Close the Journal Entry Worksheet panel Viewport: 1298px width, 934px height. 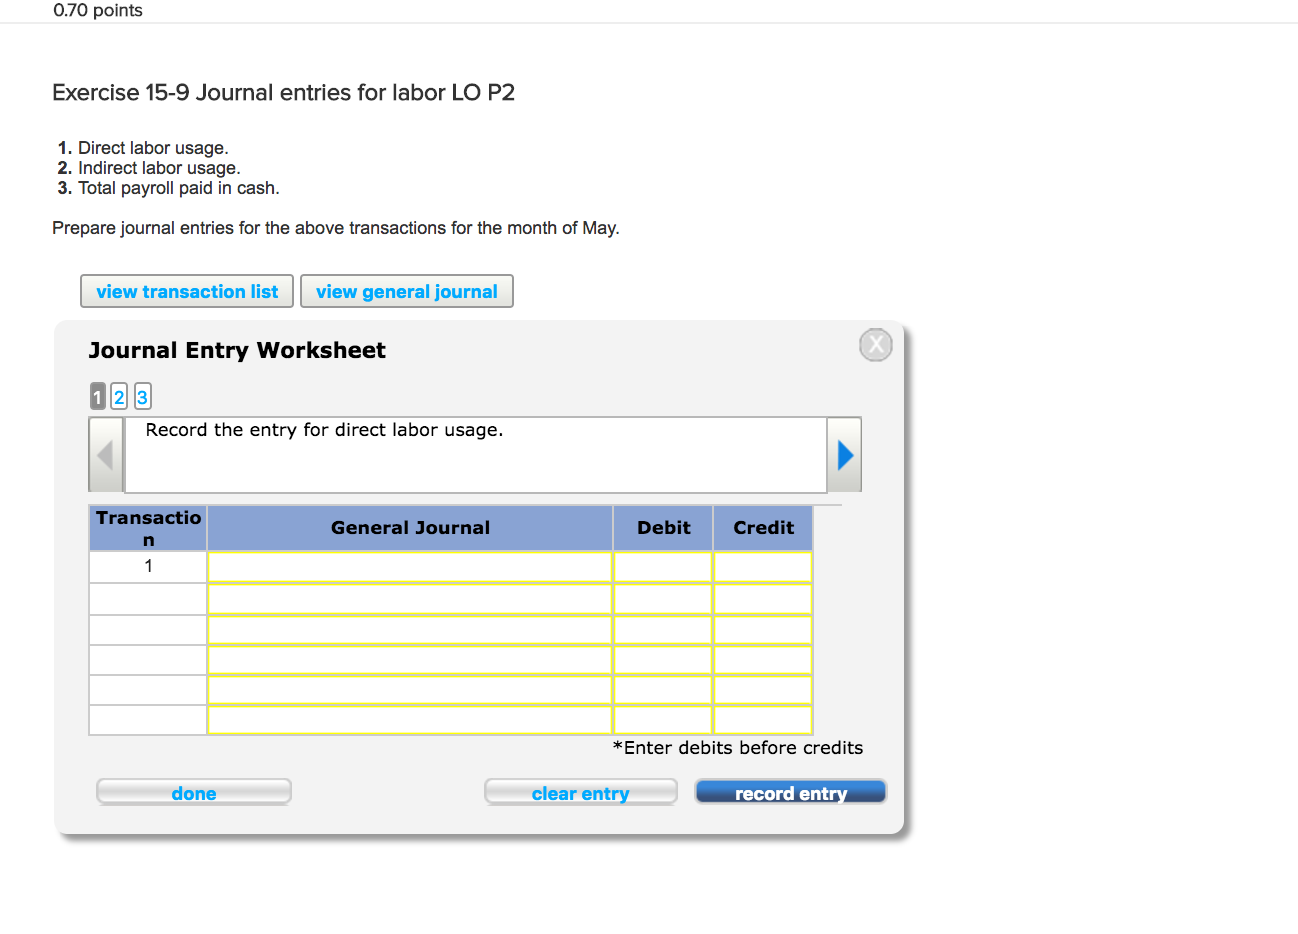(x=875, y=345)
